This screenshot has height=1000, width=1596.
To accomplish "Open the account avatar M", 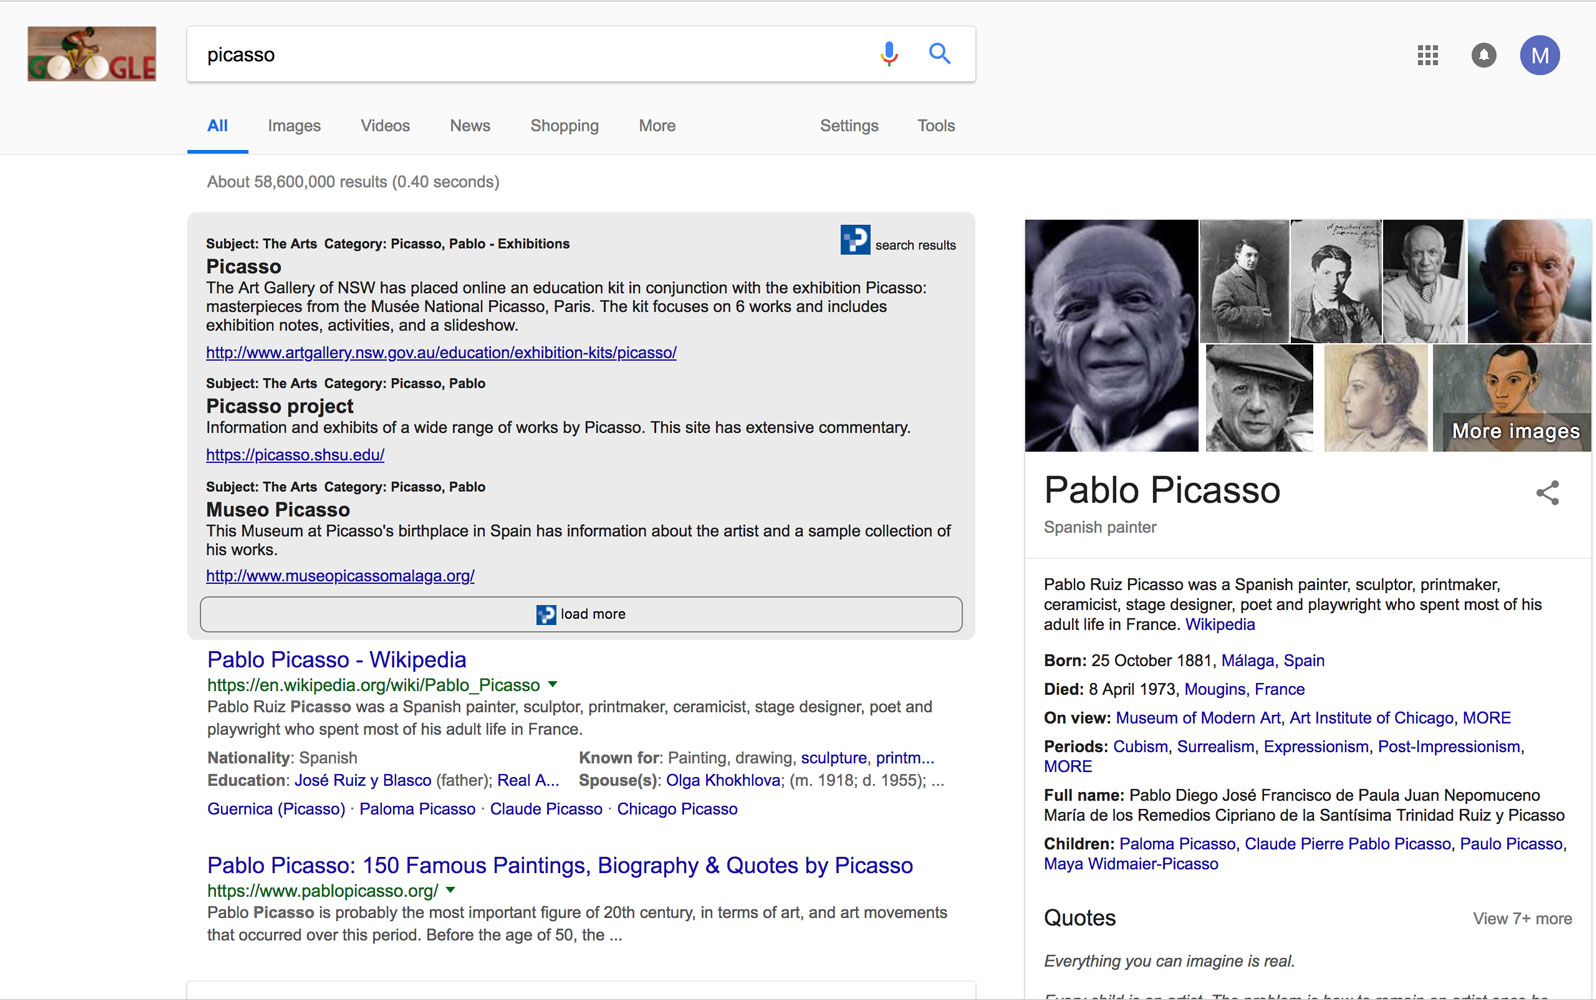I will tap(1540, 55).
